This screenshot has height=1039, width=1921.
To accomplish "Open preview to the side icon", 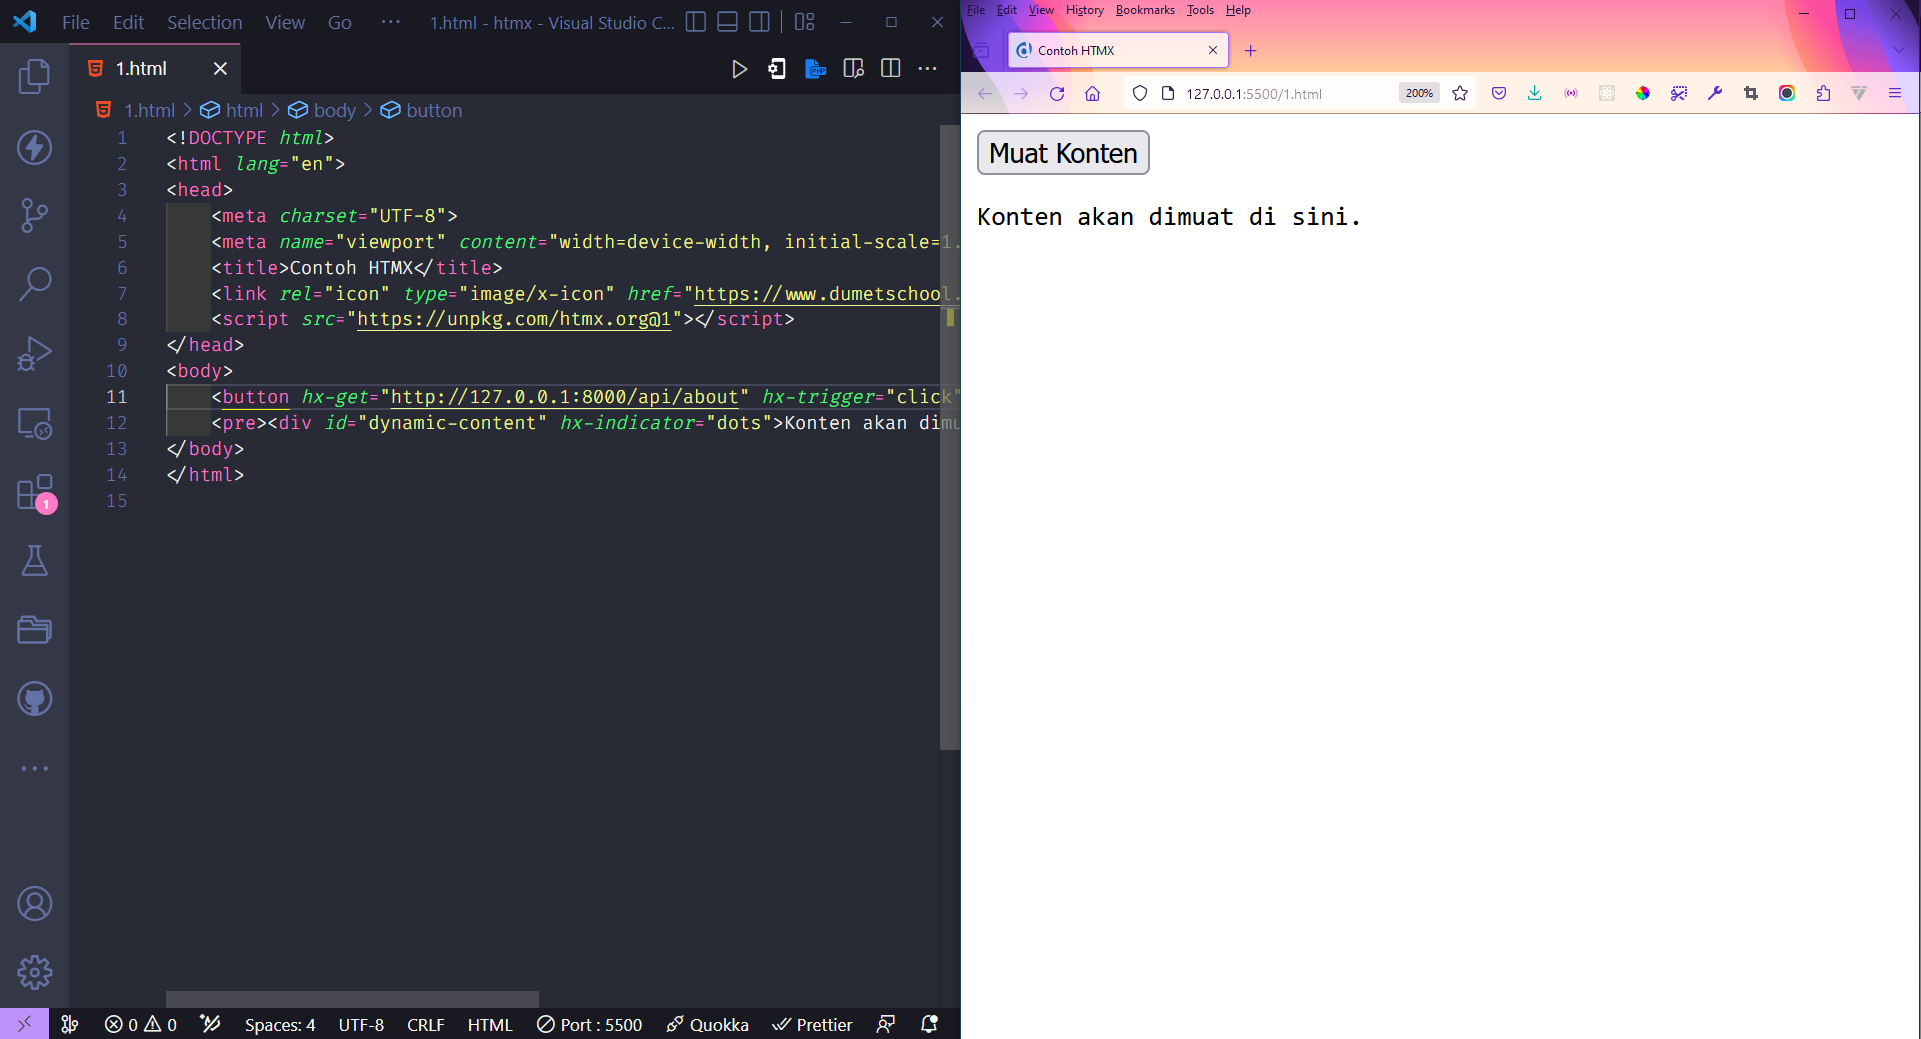I will point(853,69).
